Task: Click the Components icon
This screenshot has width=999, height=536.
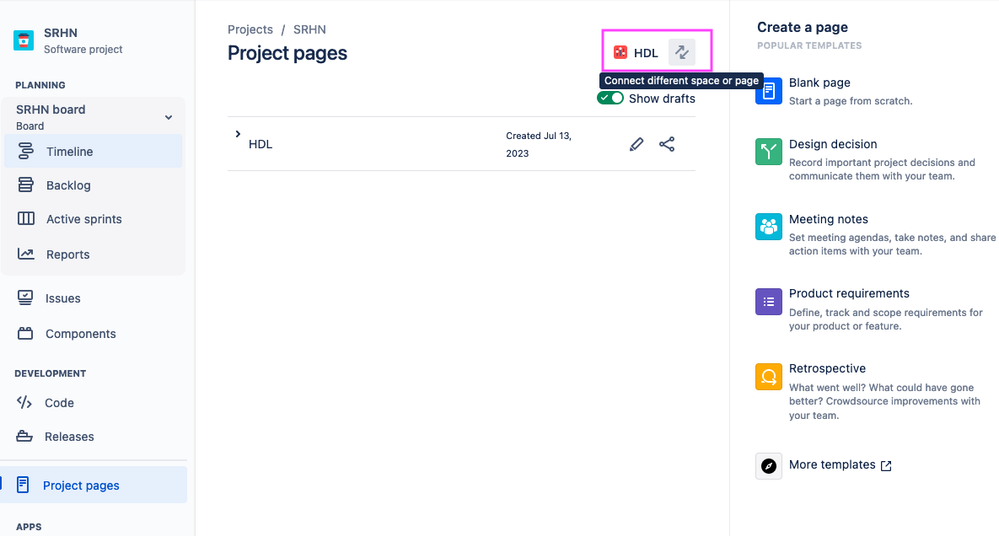Action: coord(25,333)
